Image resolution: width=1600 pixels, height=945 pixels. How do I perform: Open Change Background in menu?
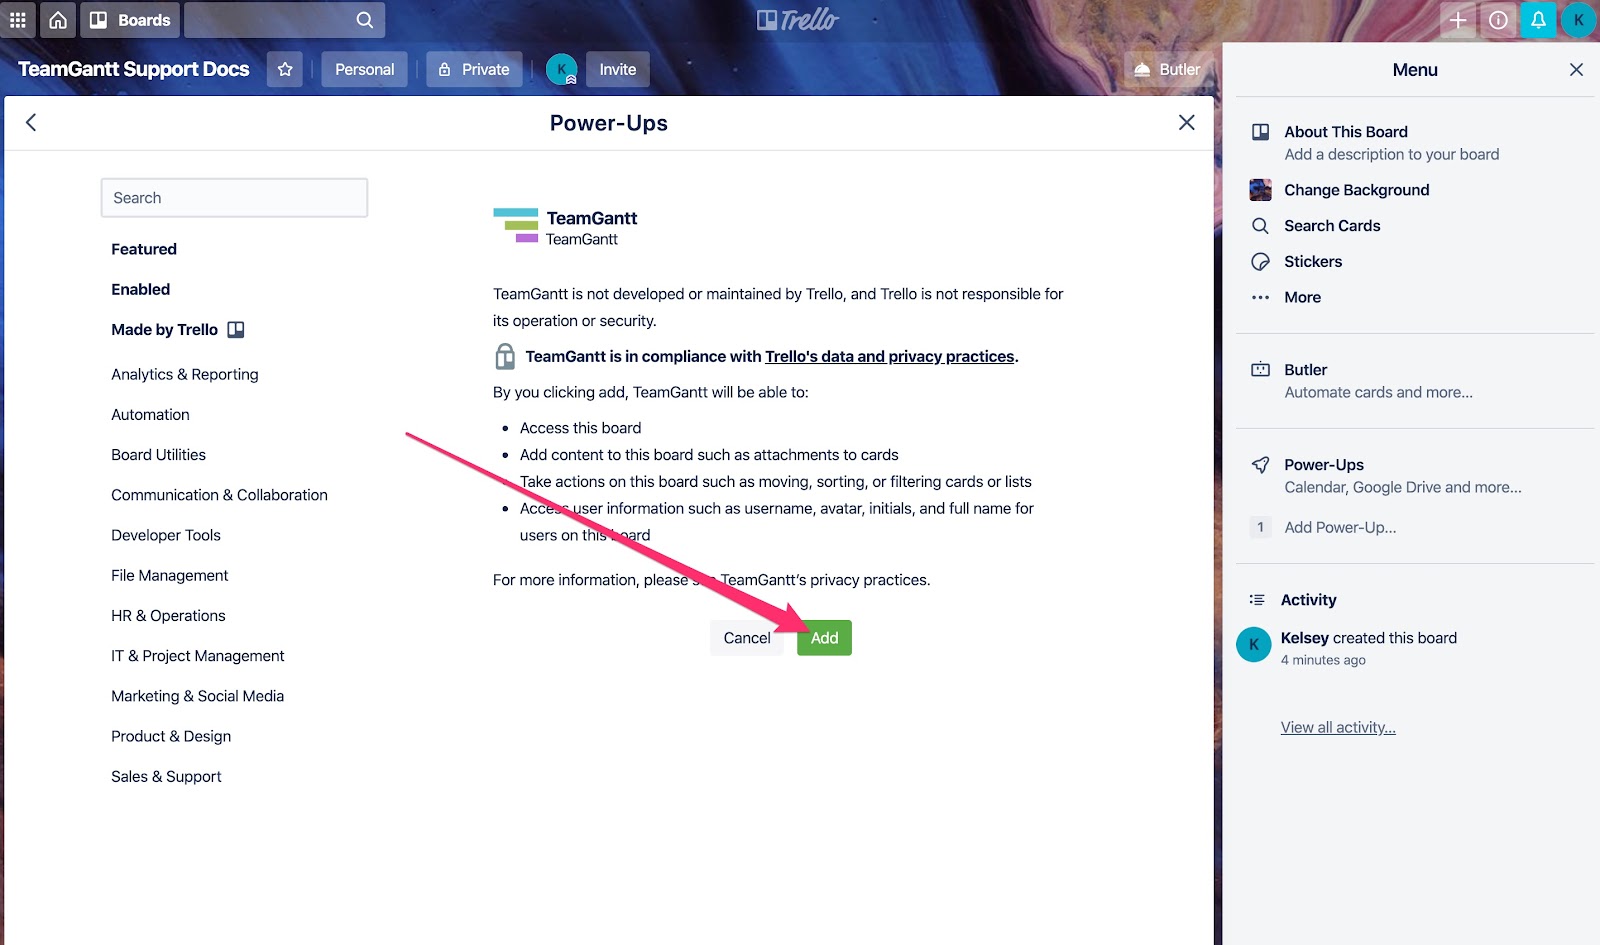click(x=1357, y=190)
